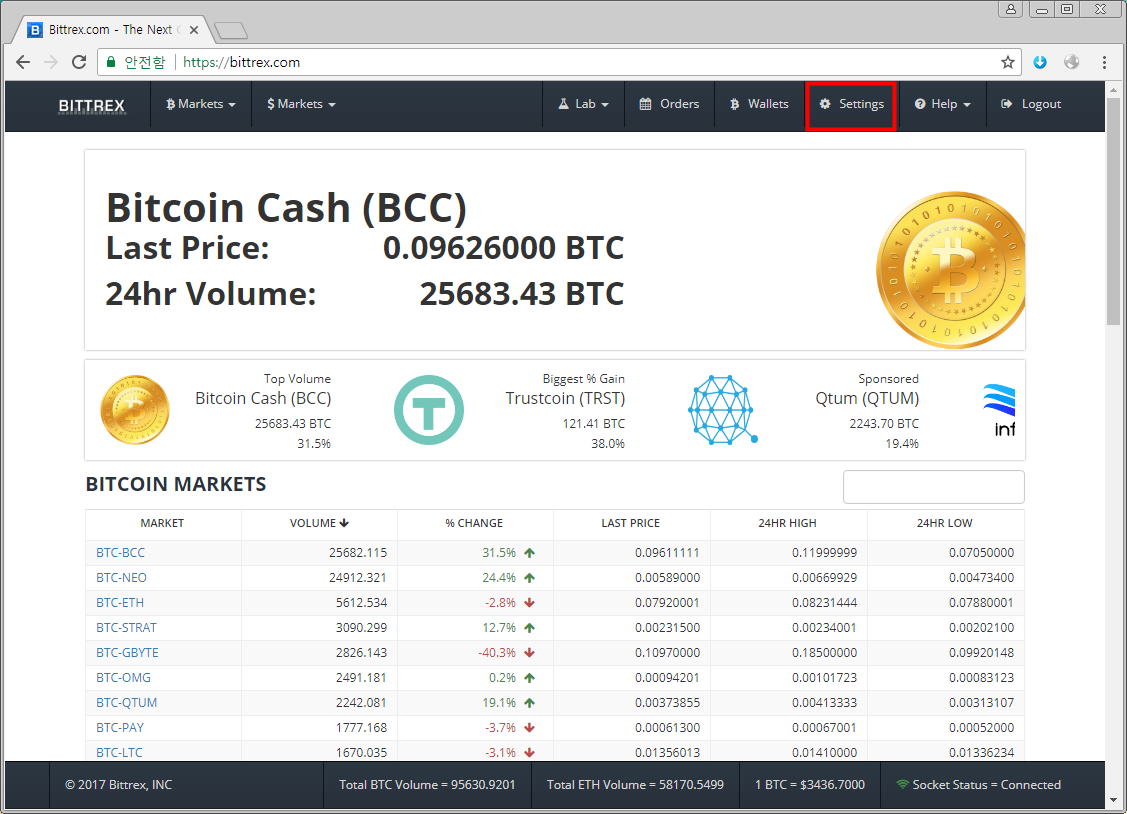The height and width of the screenshot is (814, 1127).
Task: Expand the dollar Markets dropdown menu
Action: (x=301, y=104)
